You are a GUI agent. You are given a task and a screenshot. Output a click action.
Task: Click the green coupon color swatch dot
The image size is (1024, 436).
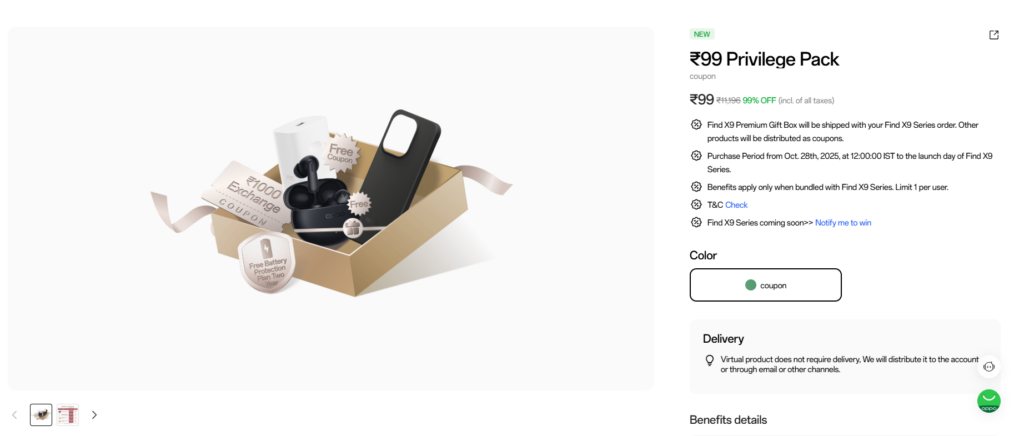pos(750,285)
